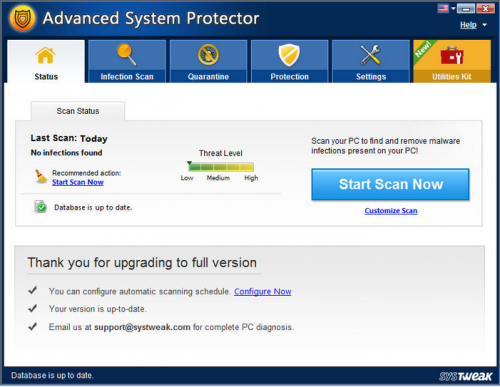Click the Start Scan Now recommended action link

pos(78,182)
